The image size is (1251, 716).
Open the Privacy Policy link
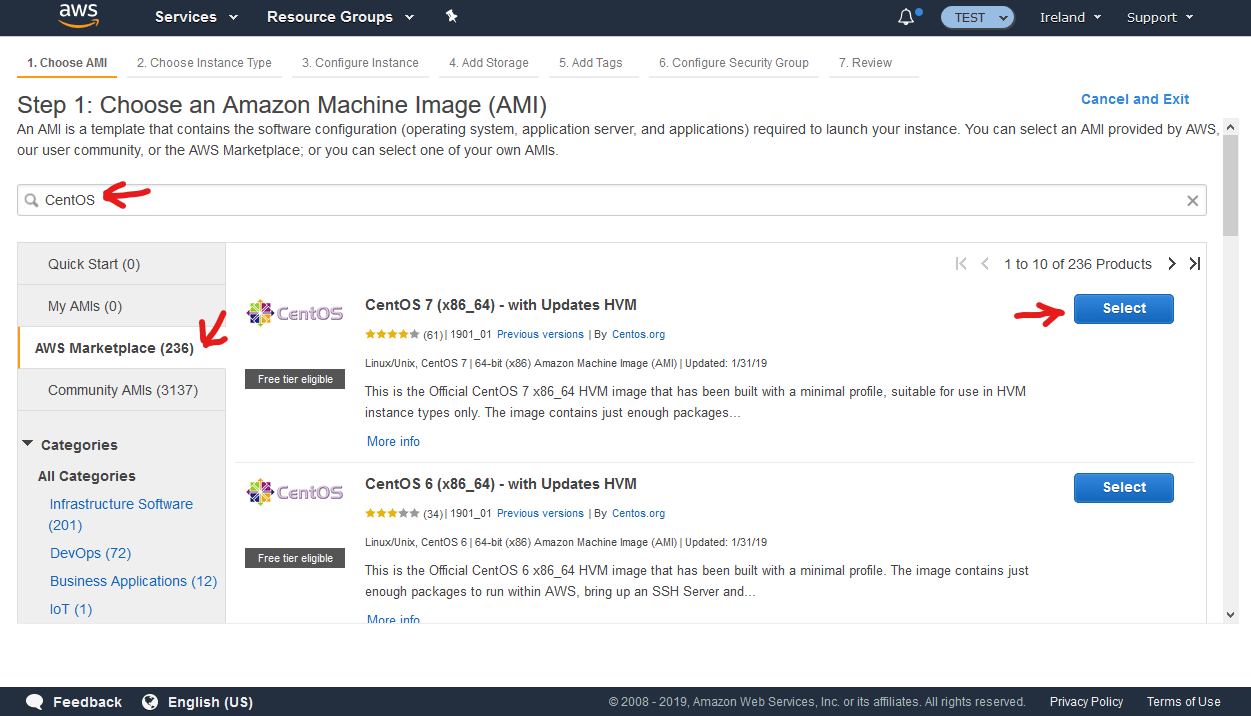coord(1086,702)
